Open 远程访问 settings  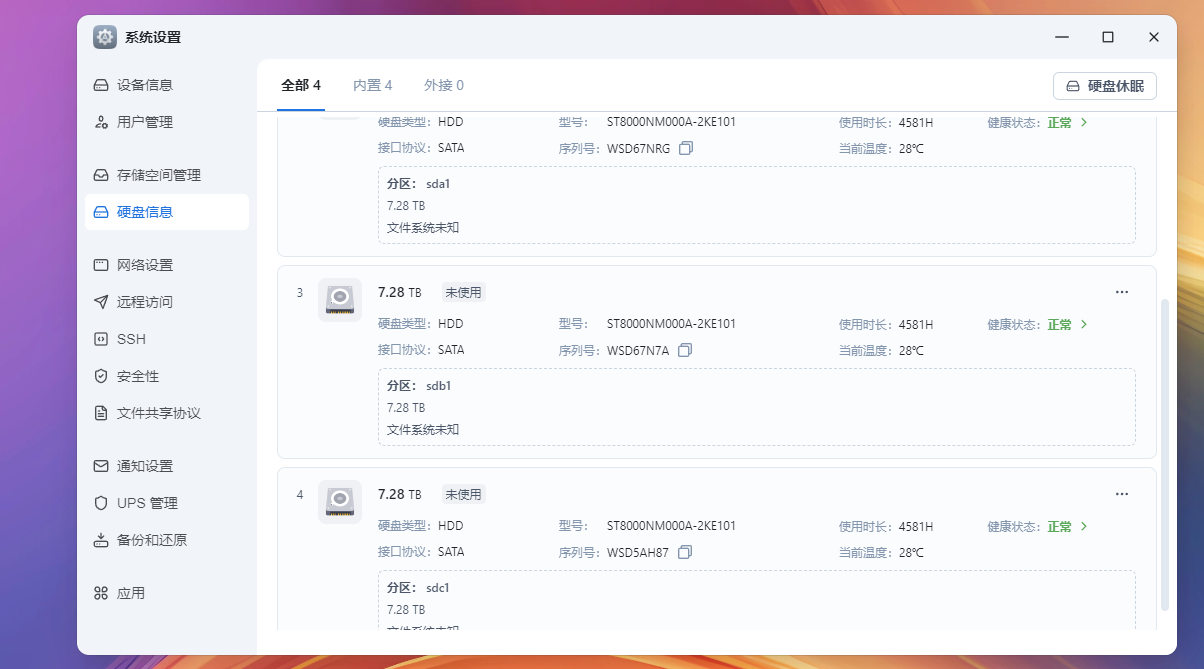coord(166,302)
